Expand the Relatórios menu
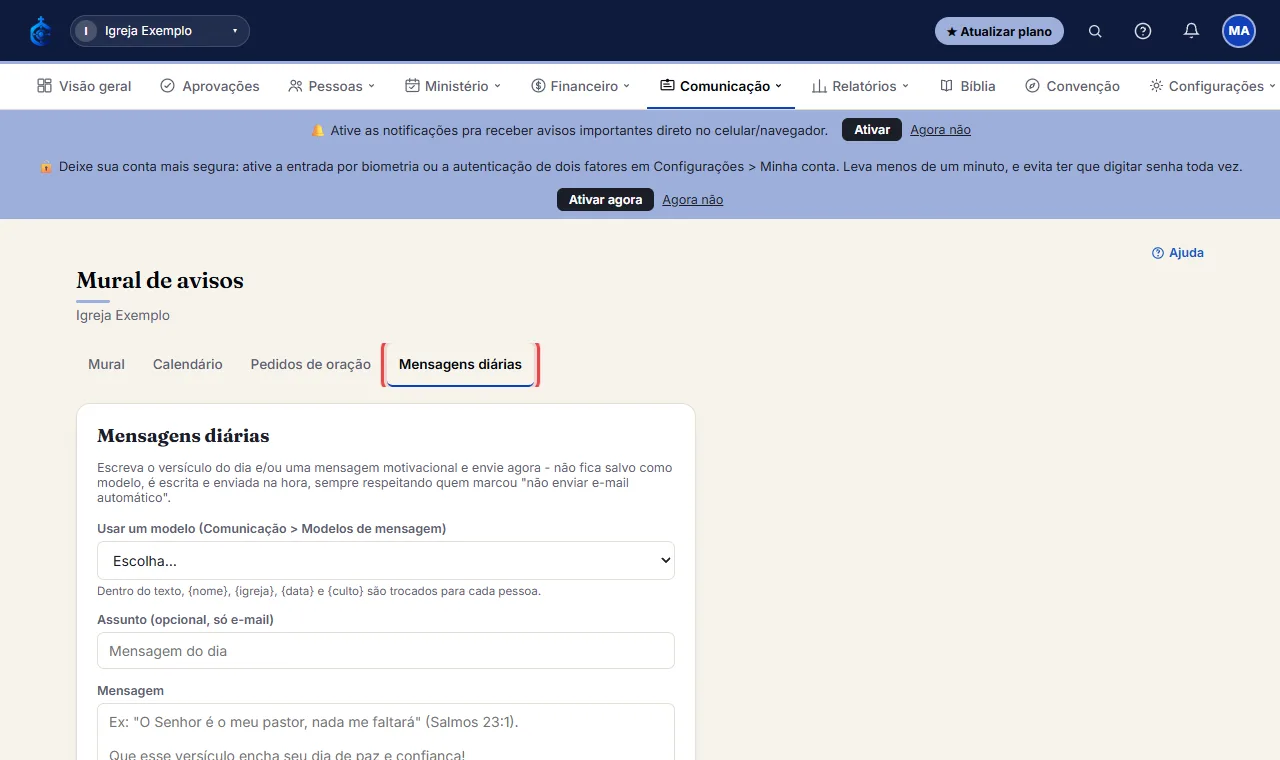Image resolution: width=1280 pixels, height=760 pixels. tap(860, 86)
